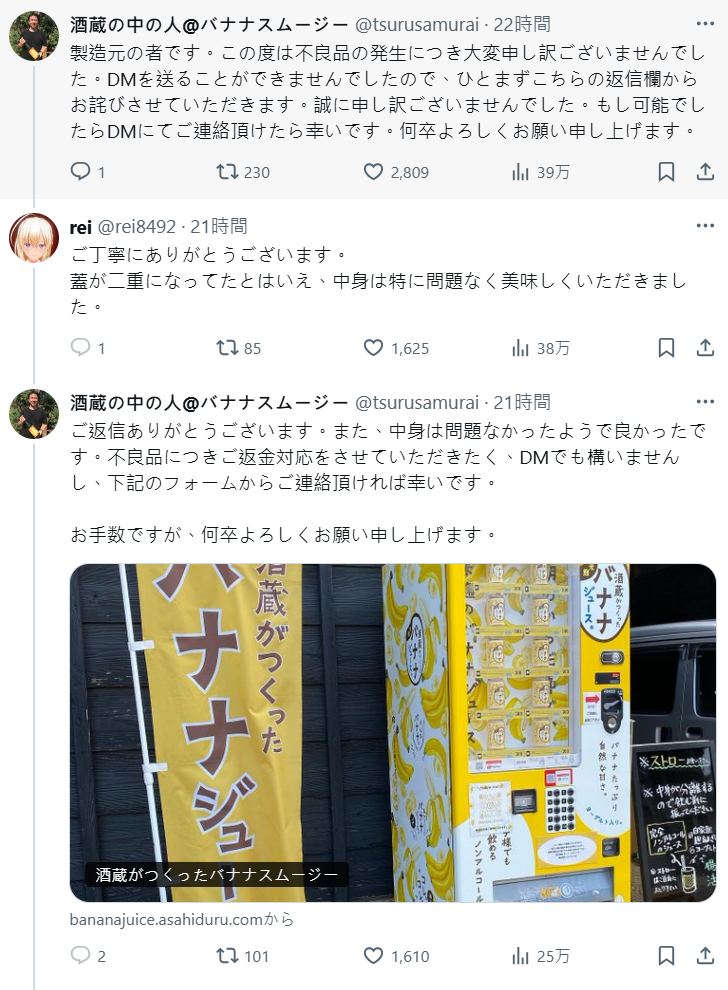Share the first tweet from tsurusamurai
The width and height of the screenshot is (728, 990).
pyautogui.click(x=705, y=172)
